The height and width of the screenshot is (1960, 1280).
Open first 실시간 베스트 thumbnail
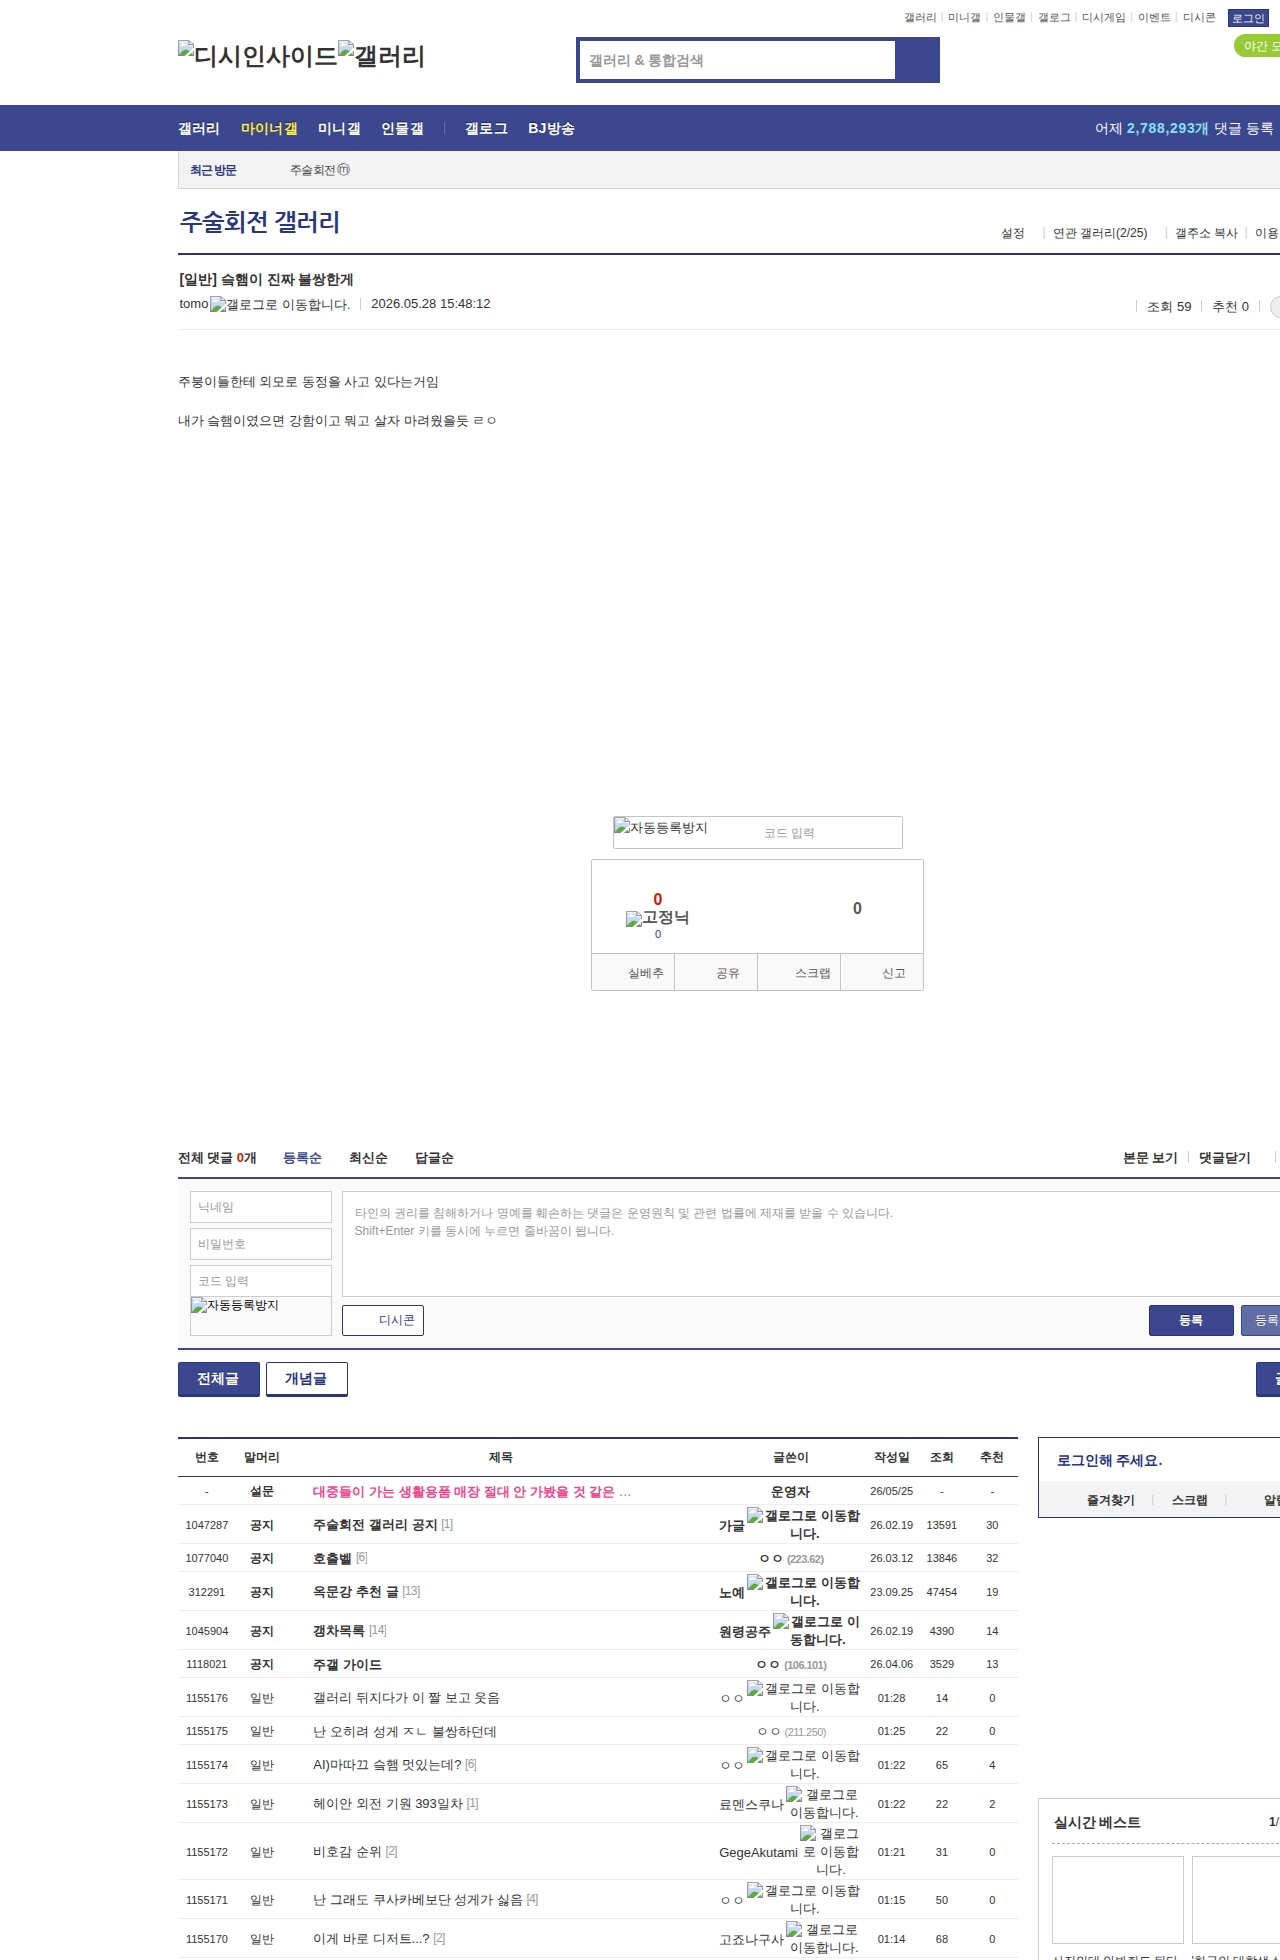pyautogui.click(x=1118, y=1899)
